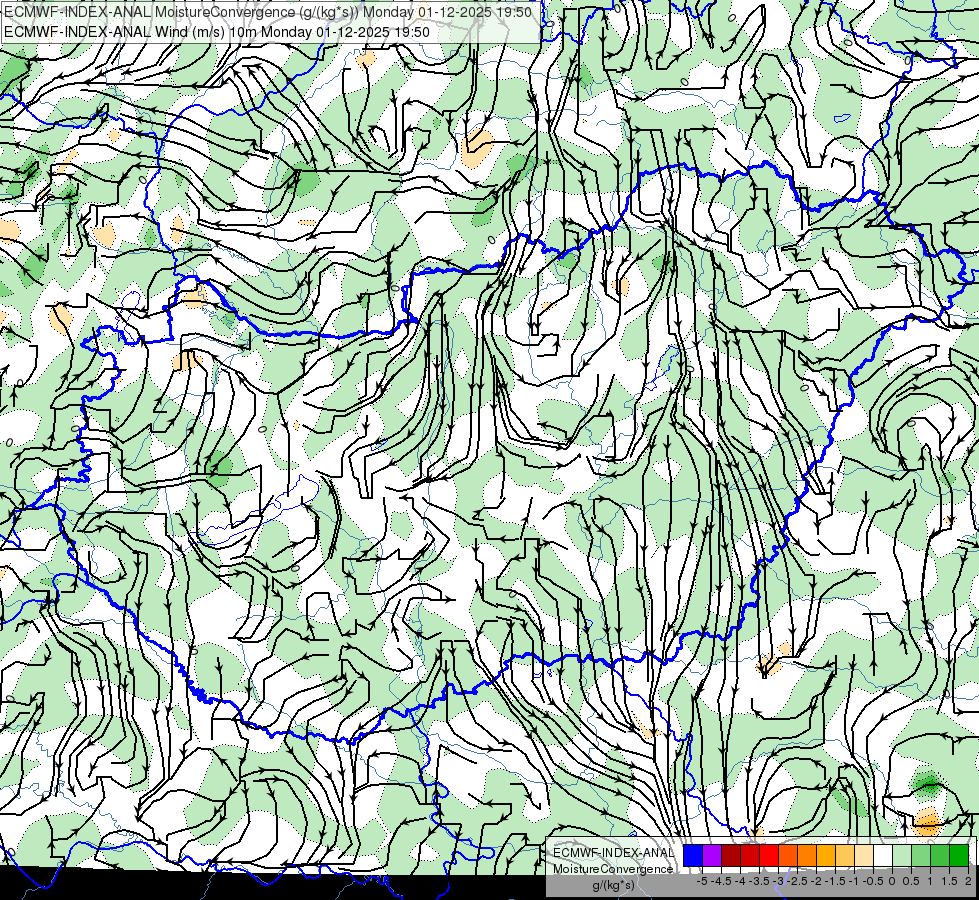Image resolution: width=979 pixels, height=900 pixels.
Task: Click the '-3' legend tick label
Action: tap(779, 881)
